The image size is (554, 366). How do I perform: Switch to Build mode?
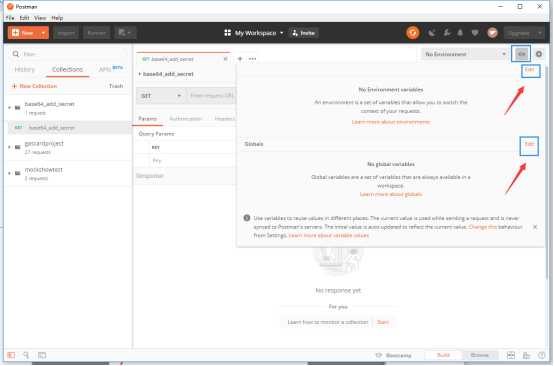click(x=443, y=355)
